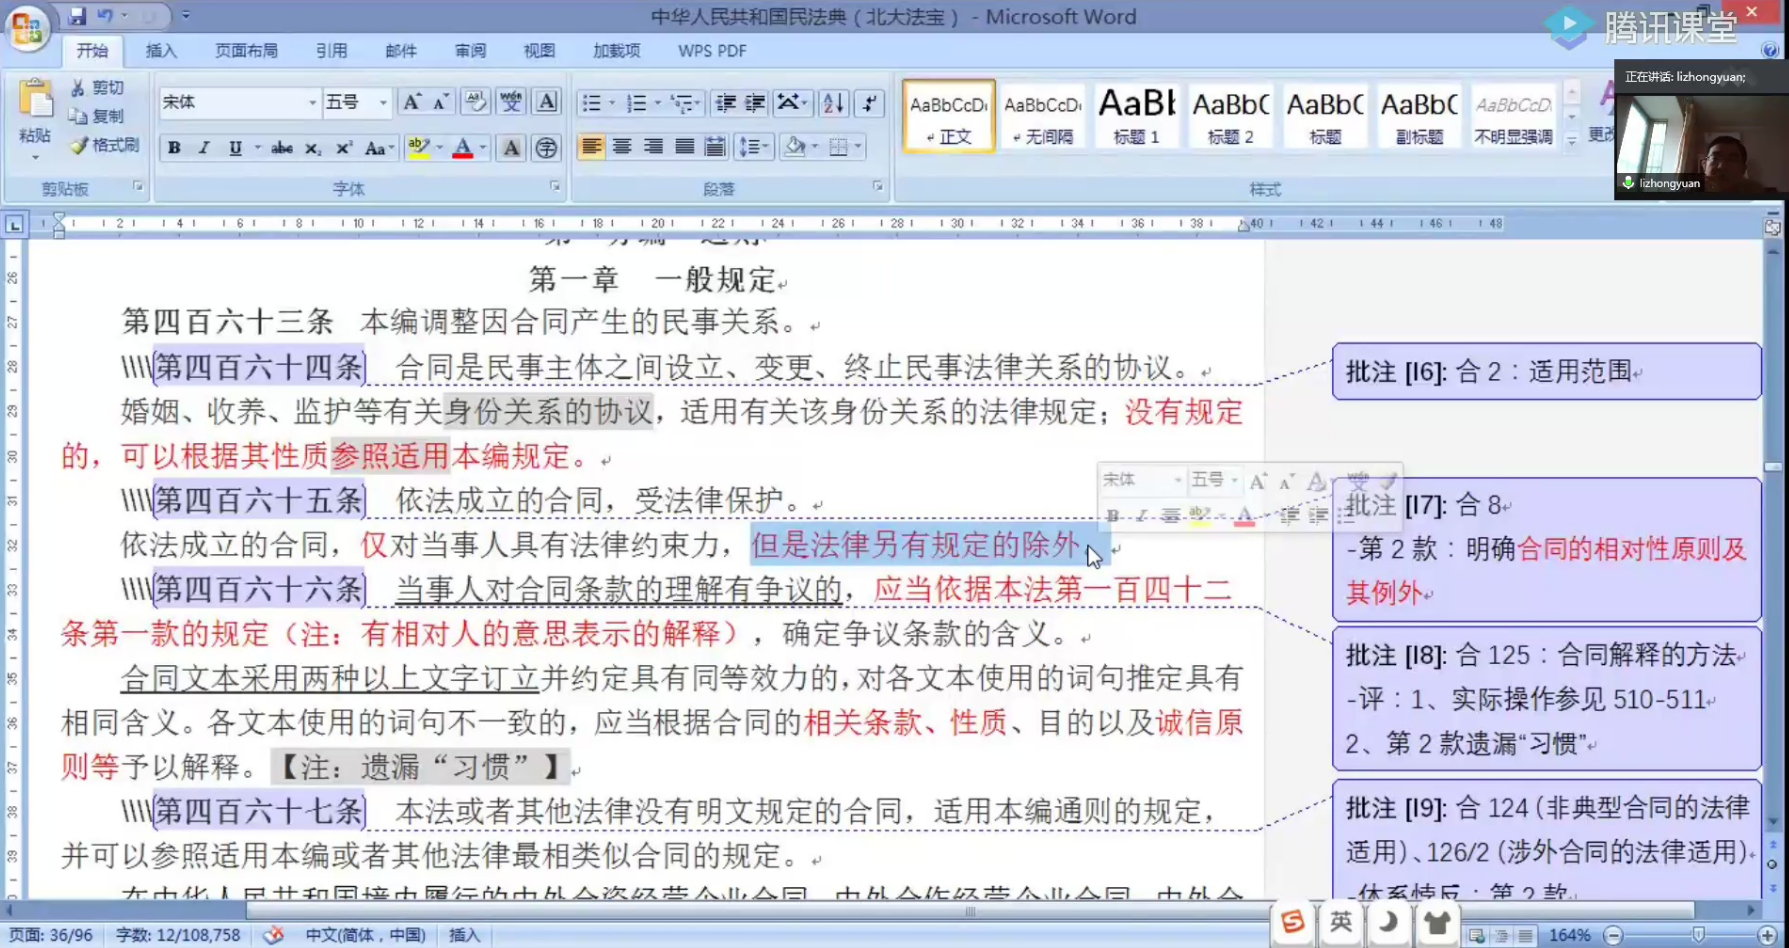Open the 审阅 ribbon tab

pyautogui.click(x=470, y=51)
